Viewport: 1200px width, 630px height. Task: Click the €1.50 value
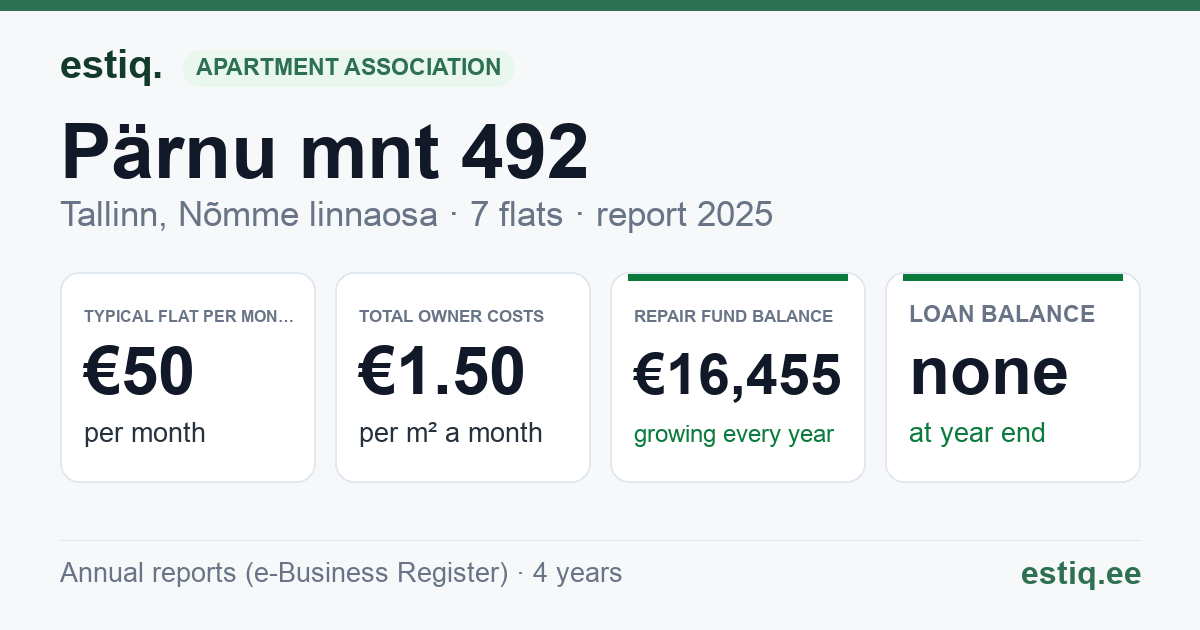442,372
